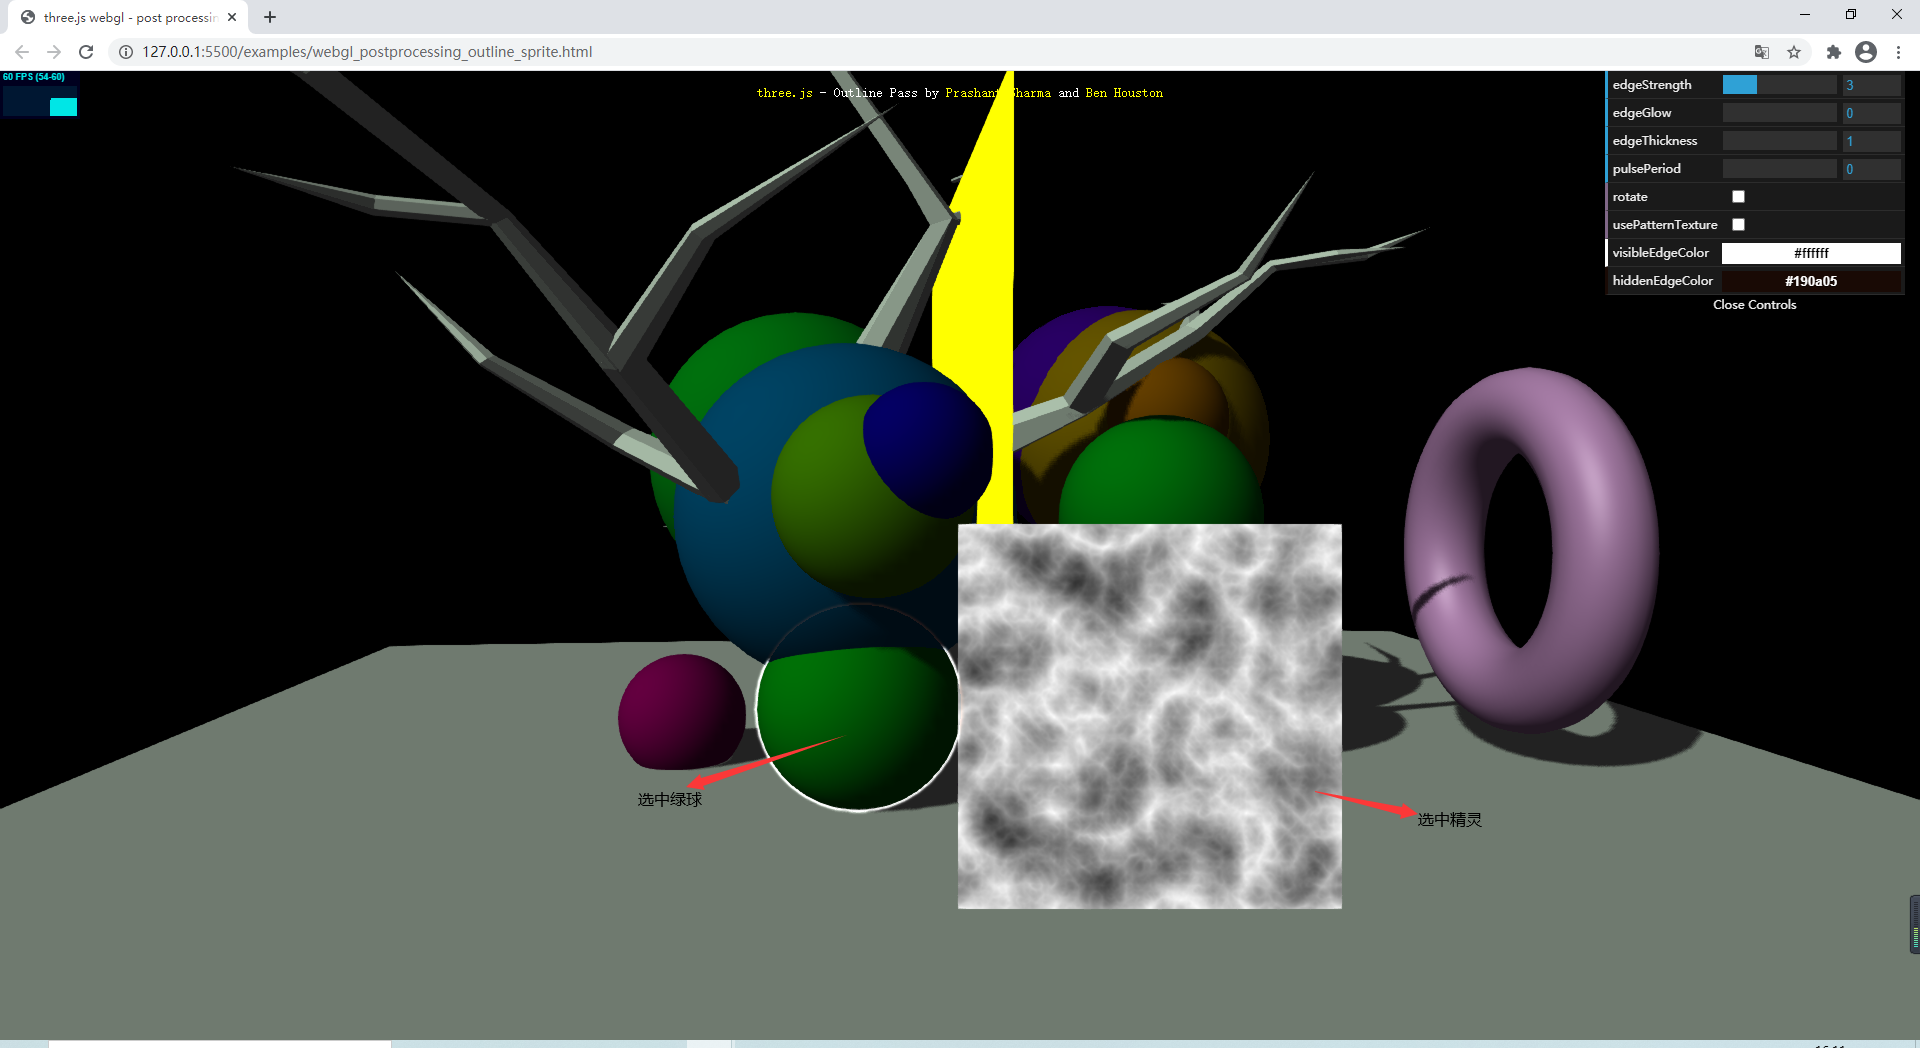
Task: Click the site info icon before the URL
Action: point(125,52)
